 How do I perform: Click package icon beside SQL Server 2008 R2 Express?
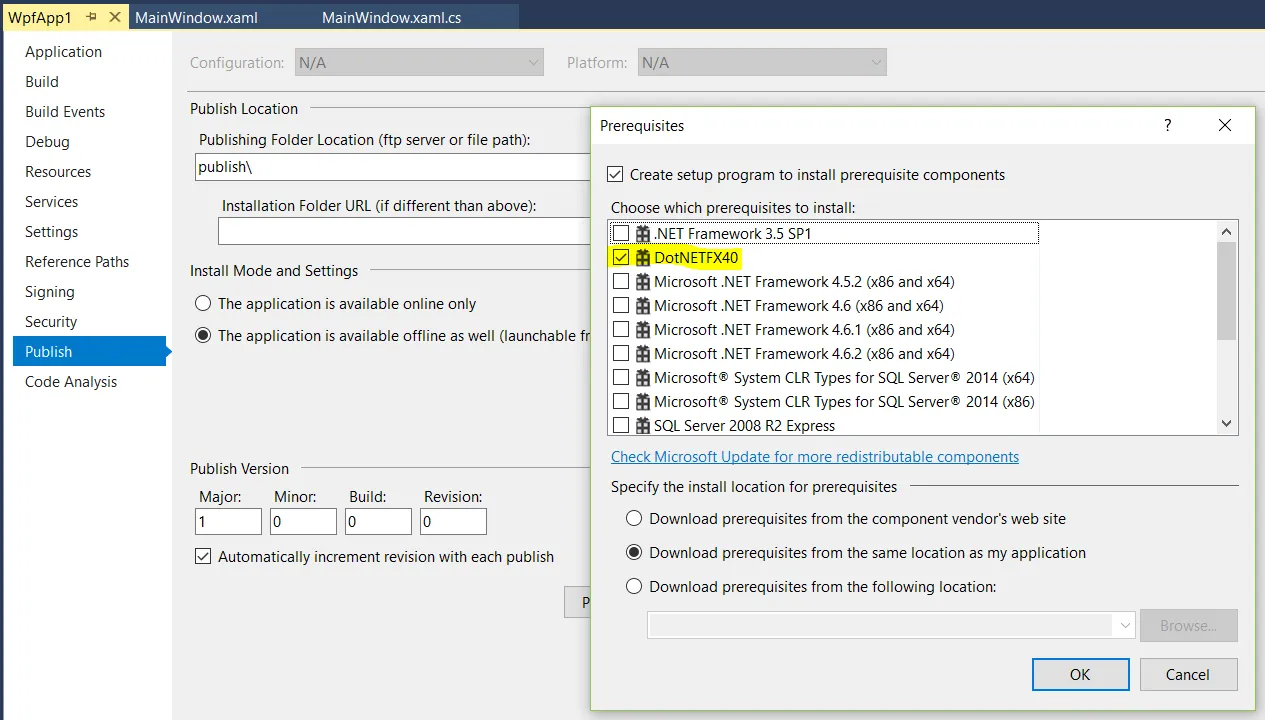pos(643,426)
